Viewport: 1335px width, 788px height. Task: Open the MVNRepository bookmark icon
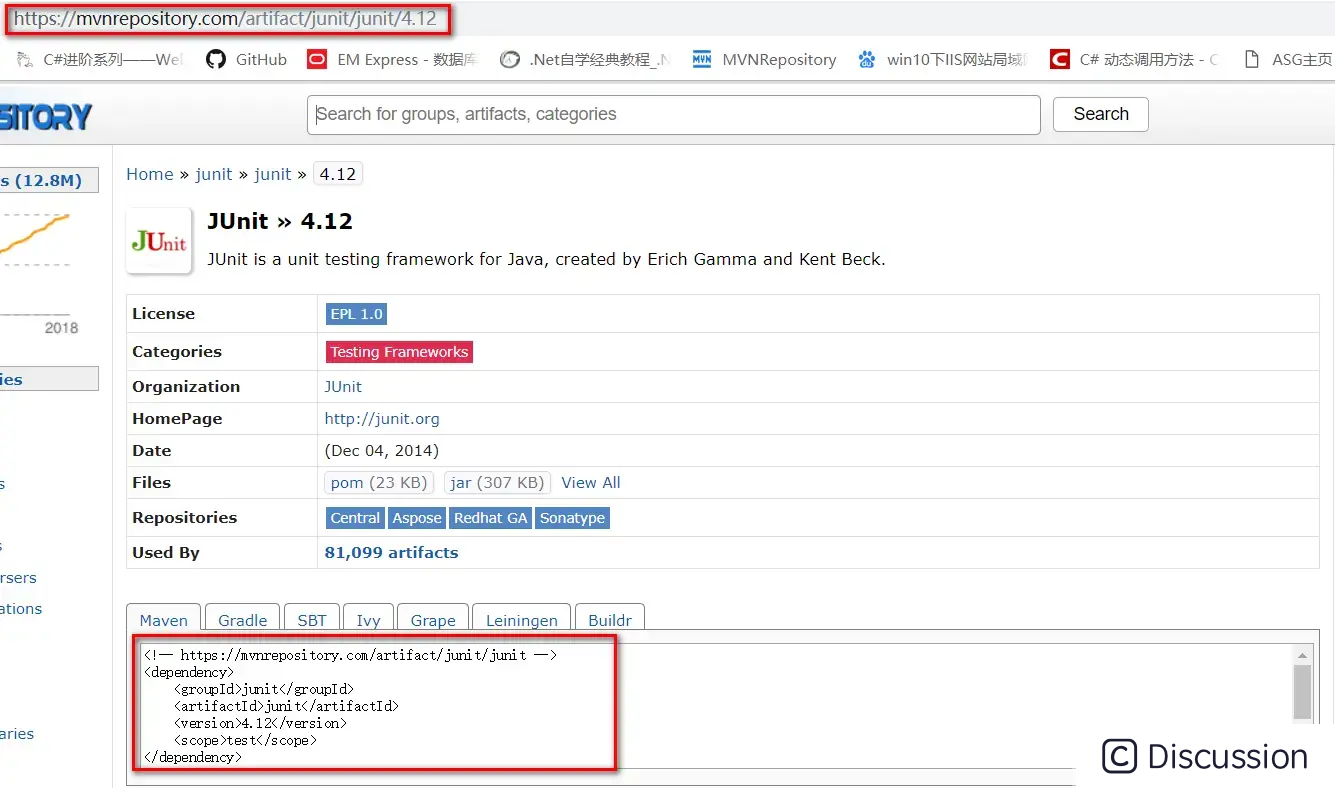pyautogui.click(x=702, y=59)
